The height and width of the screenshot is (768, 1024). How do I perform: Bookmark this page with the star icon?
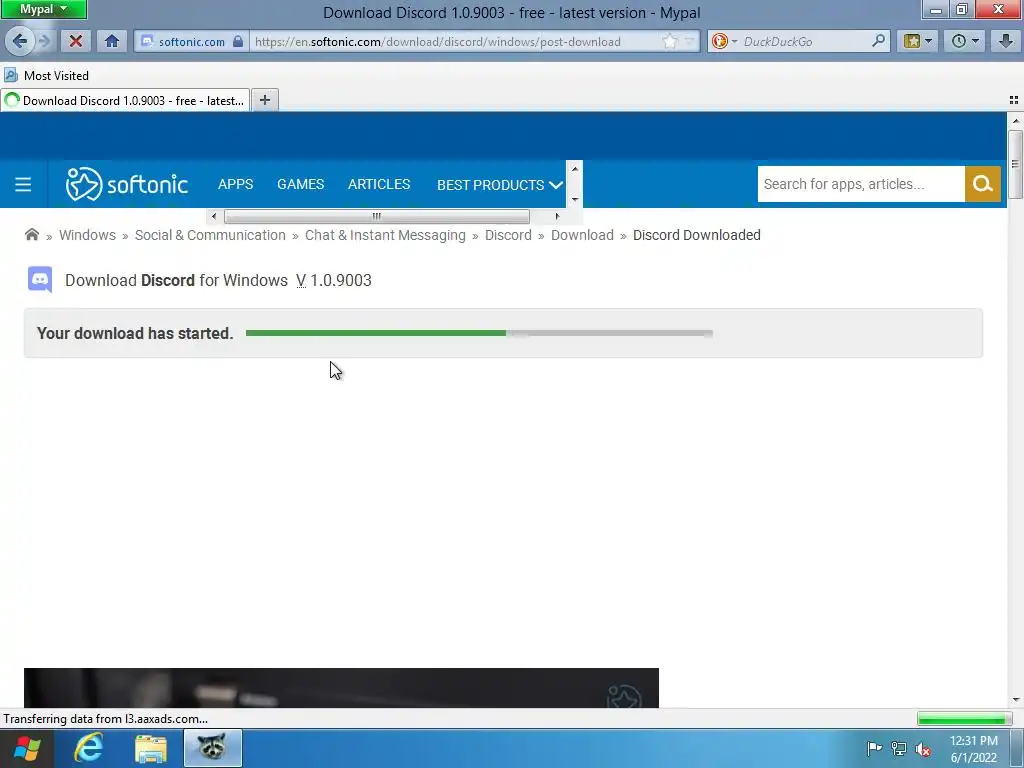pos(670,41)
